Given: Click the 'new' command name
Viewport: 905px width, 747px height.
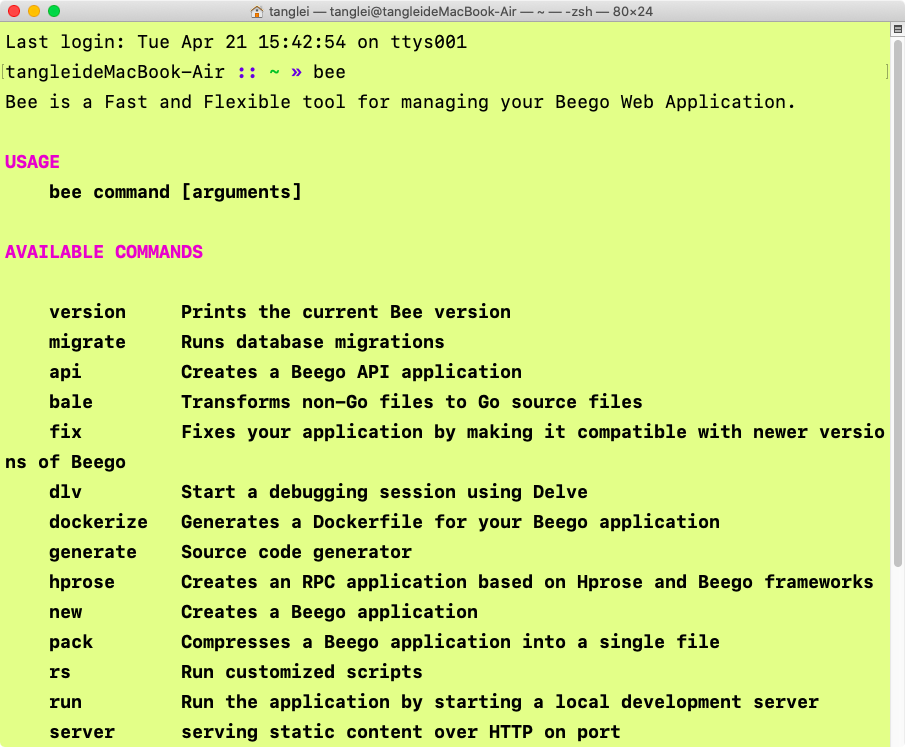Looking at the screenshot, I should pyautogui.click(x=65, y=612).
